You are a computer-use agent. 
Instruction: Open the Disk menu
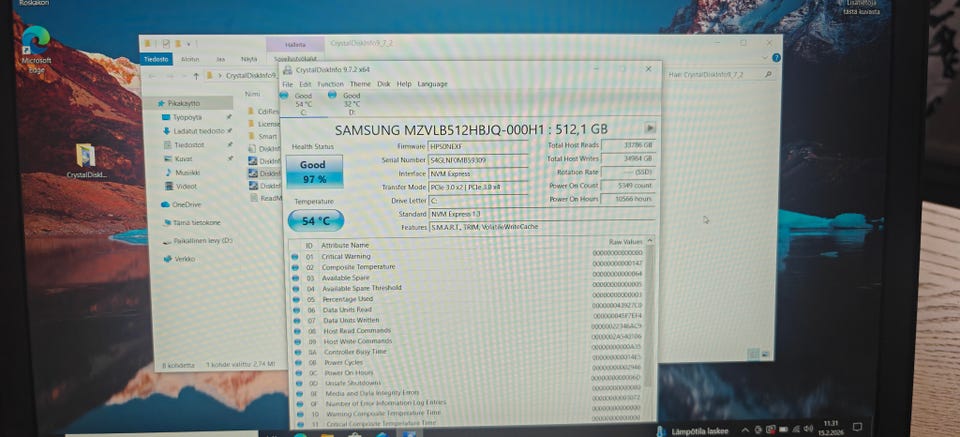(383, 84)
